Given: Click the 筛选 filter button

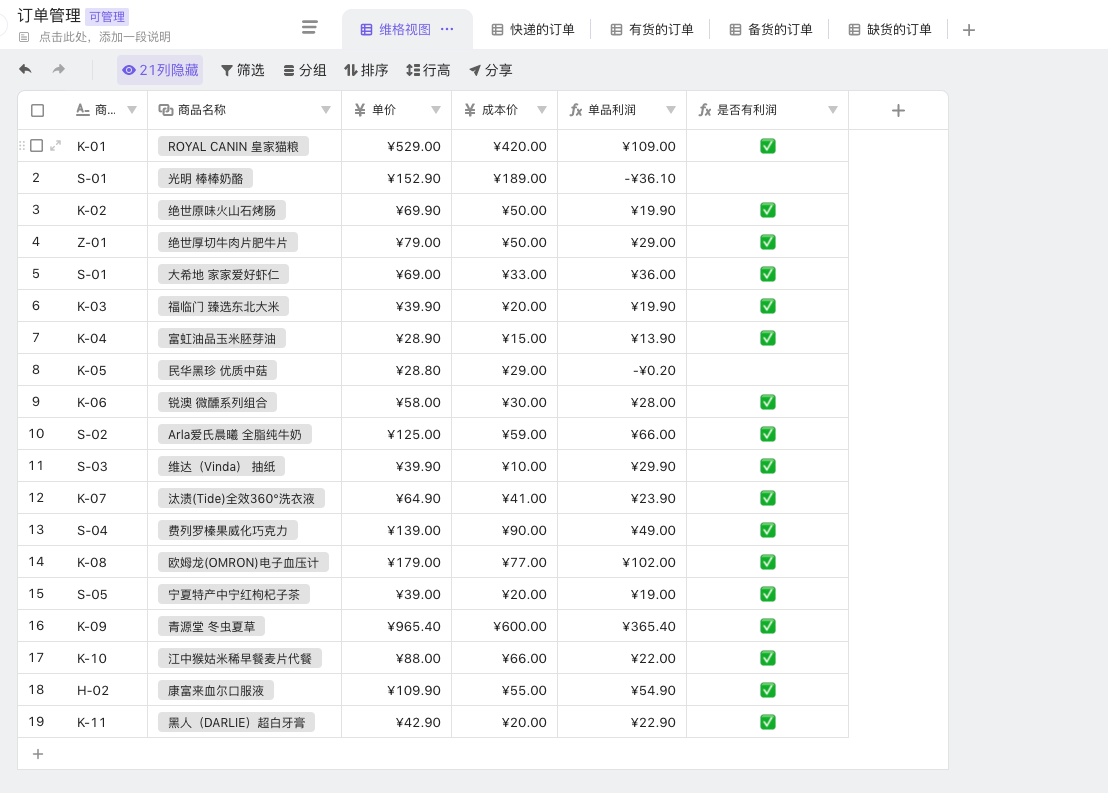Looking at the screenshot, I should pyautogui.click(x=242, y=70).
